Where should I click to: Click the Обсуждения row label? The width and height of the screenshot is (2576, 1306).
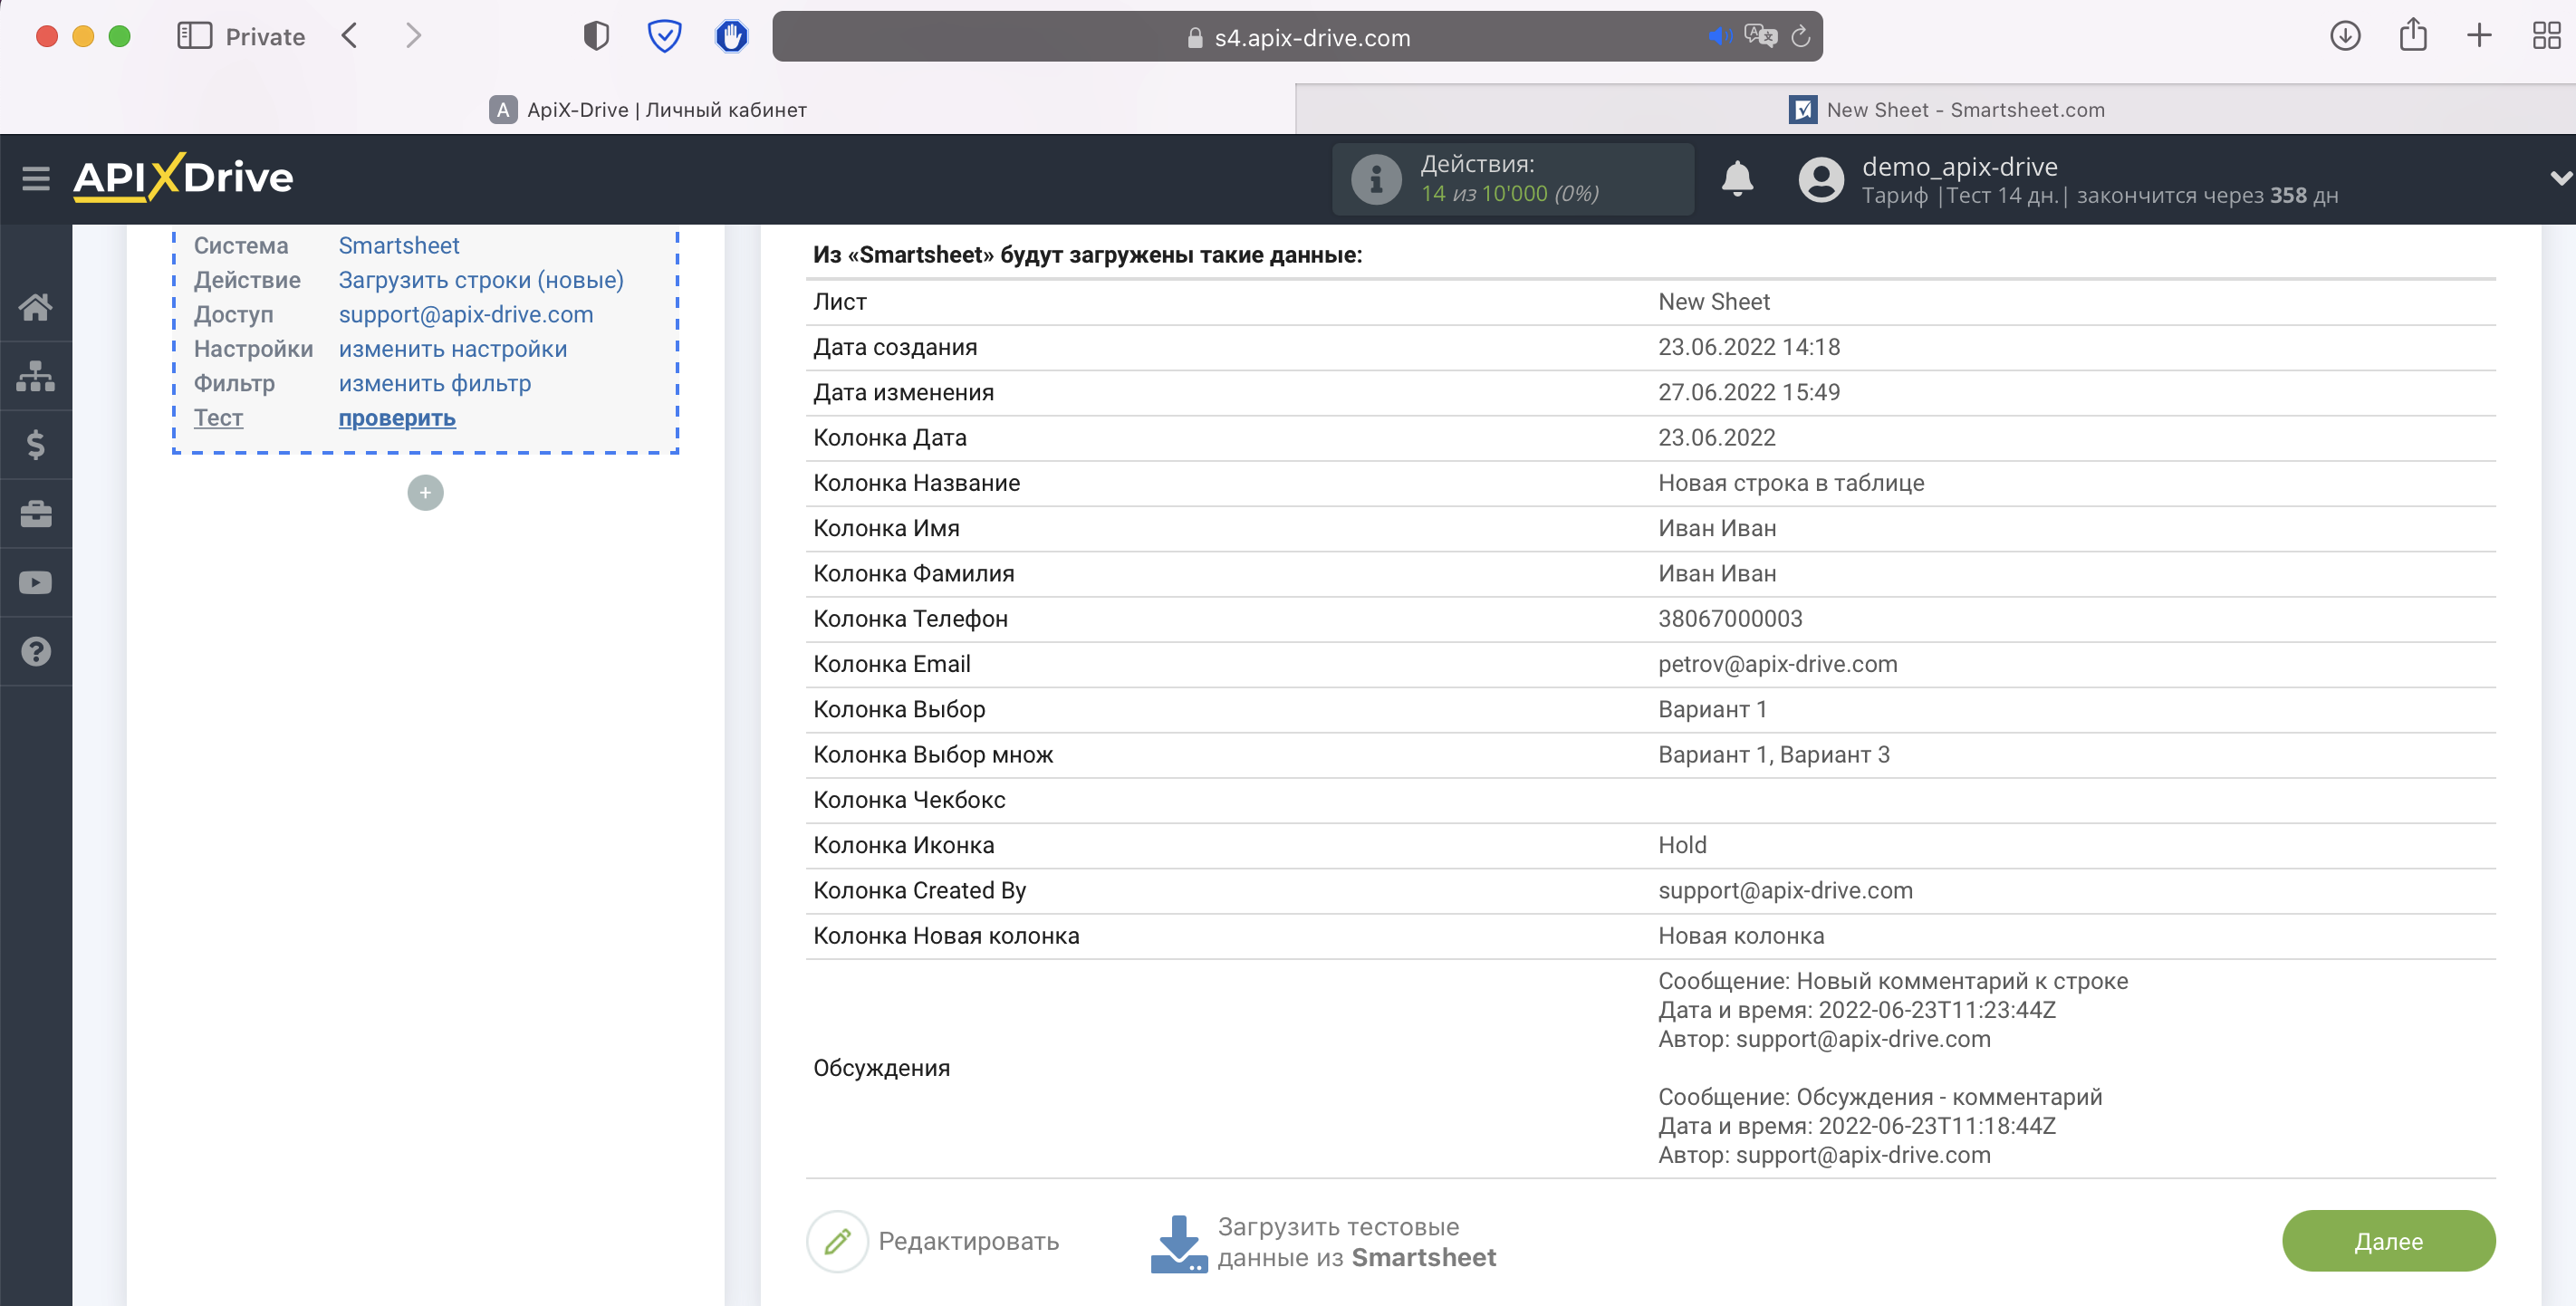tap(881, 1068)
